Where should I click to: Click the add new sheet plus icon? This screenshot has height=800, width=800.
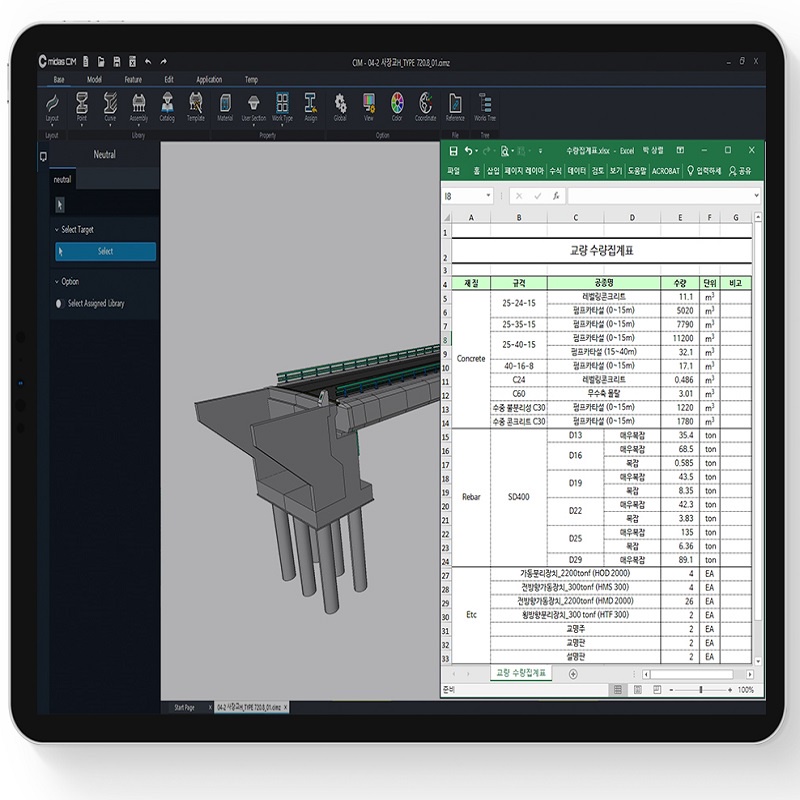573,674
